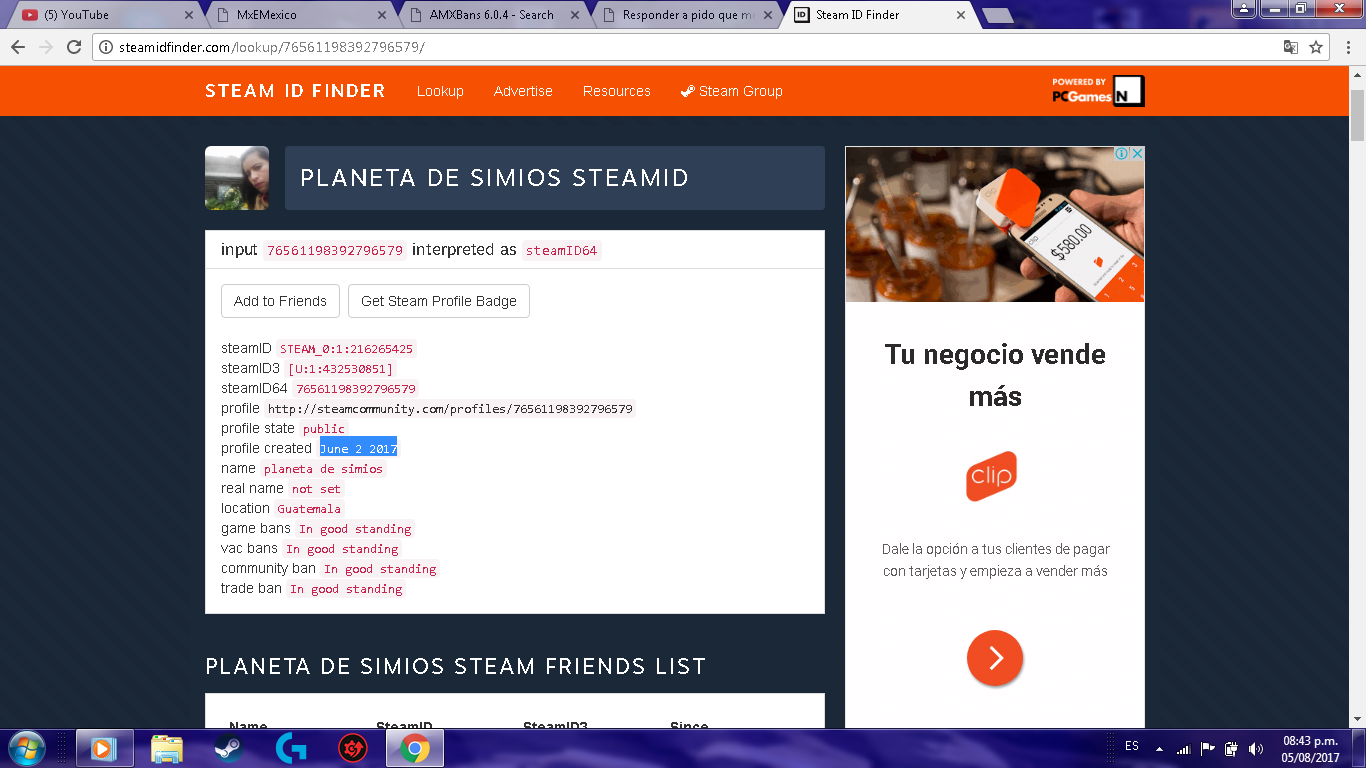Click the steamID64 value in the details list

click(356, 389)
